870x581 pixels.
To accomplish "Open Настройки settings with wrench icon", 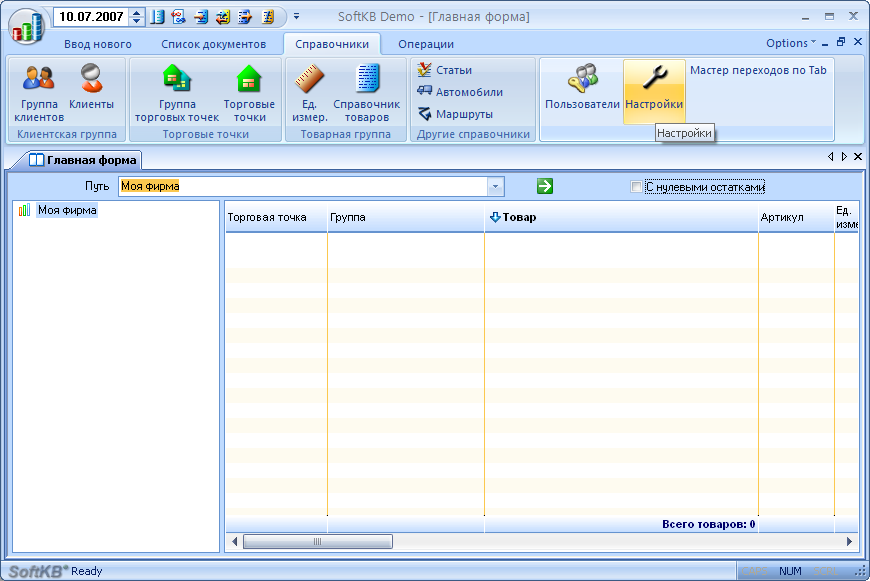I will coord(654,93).
